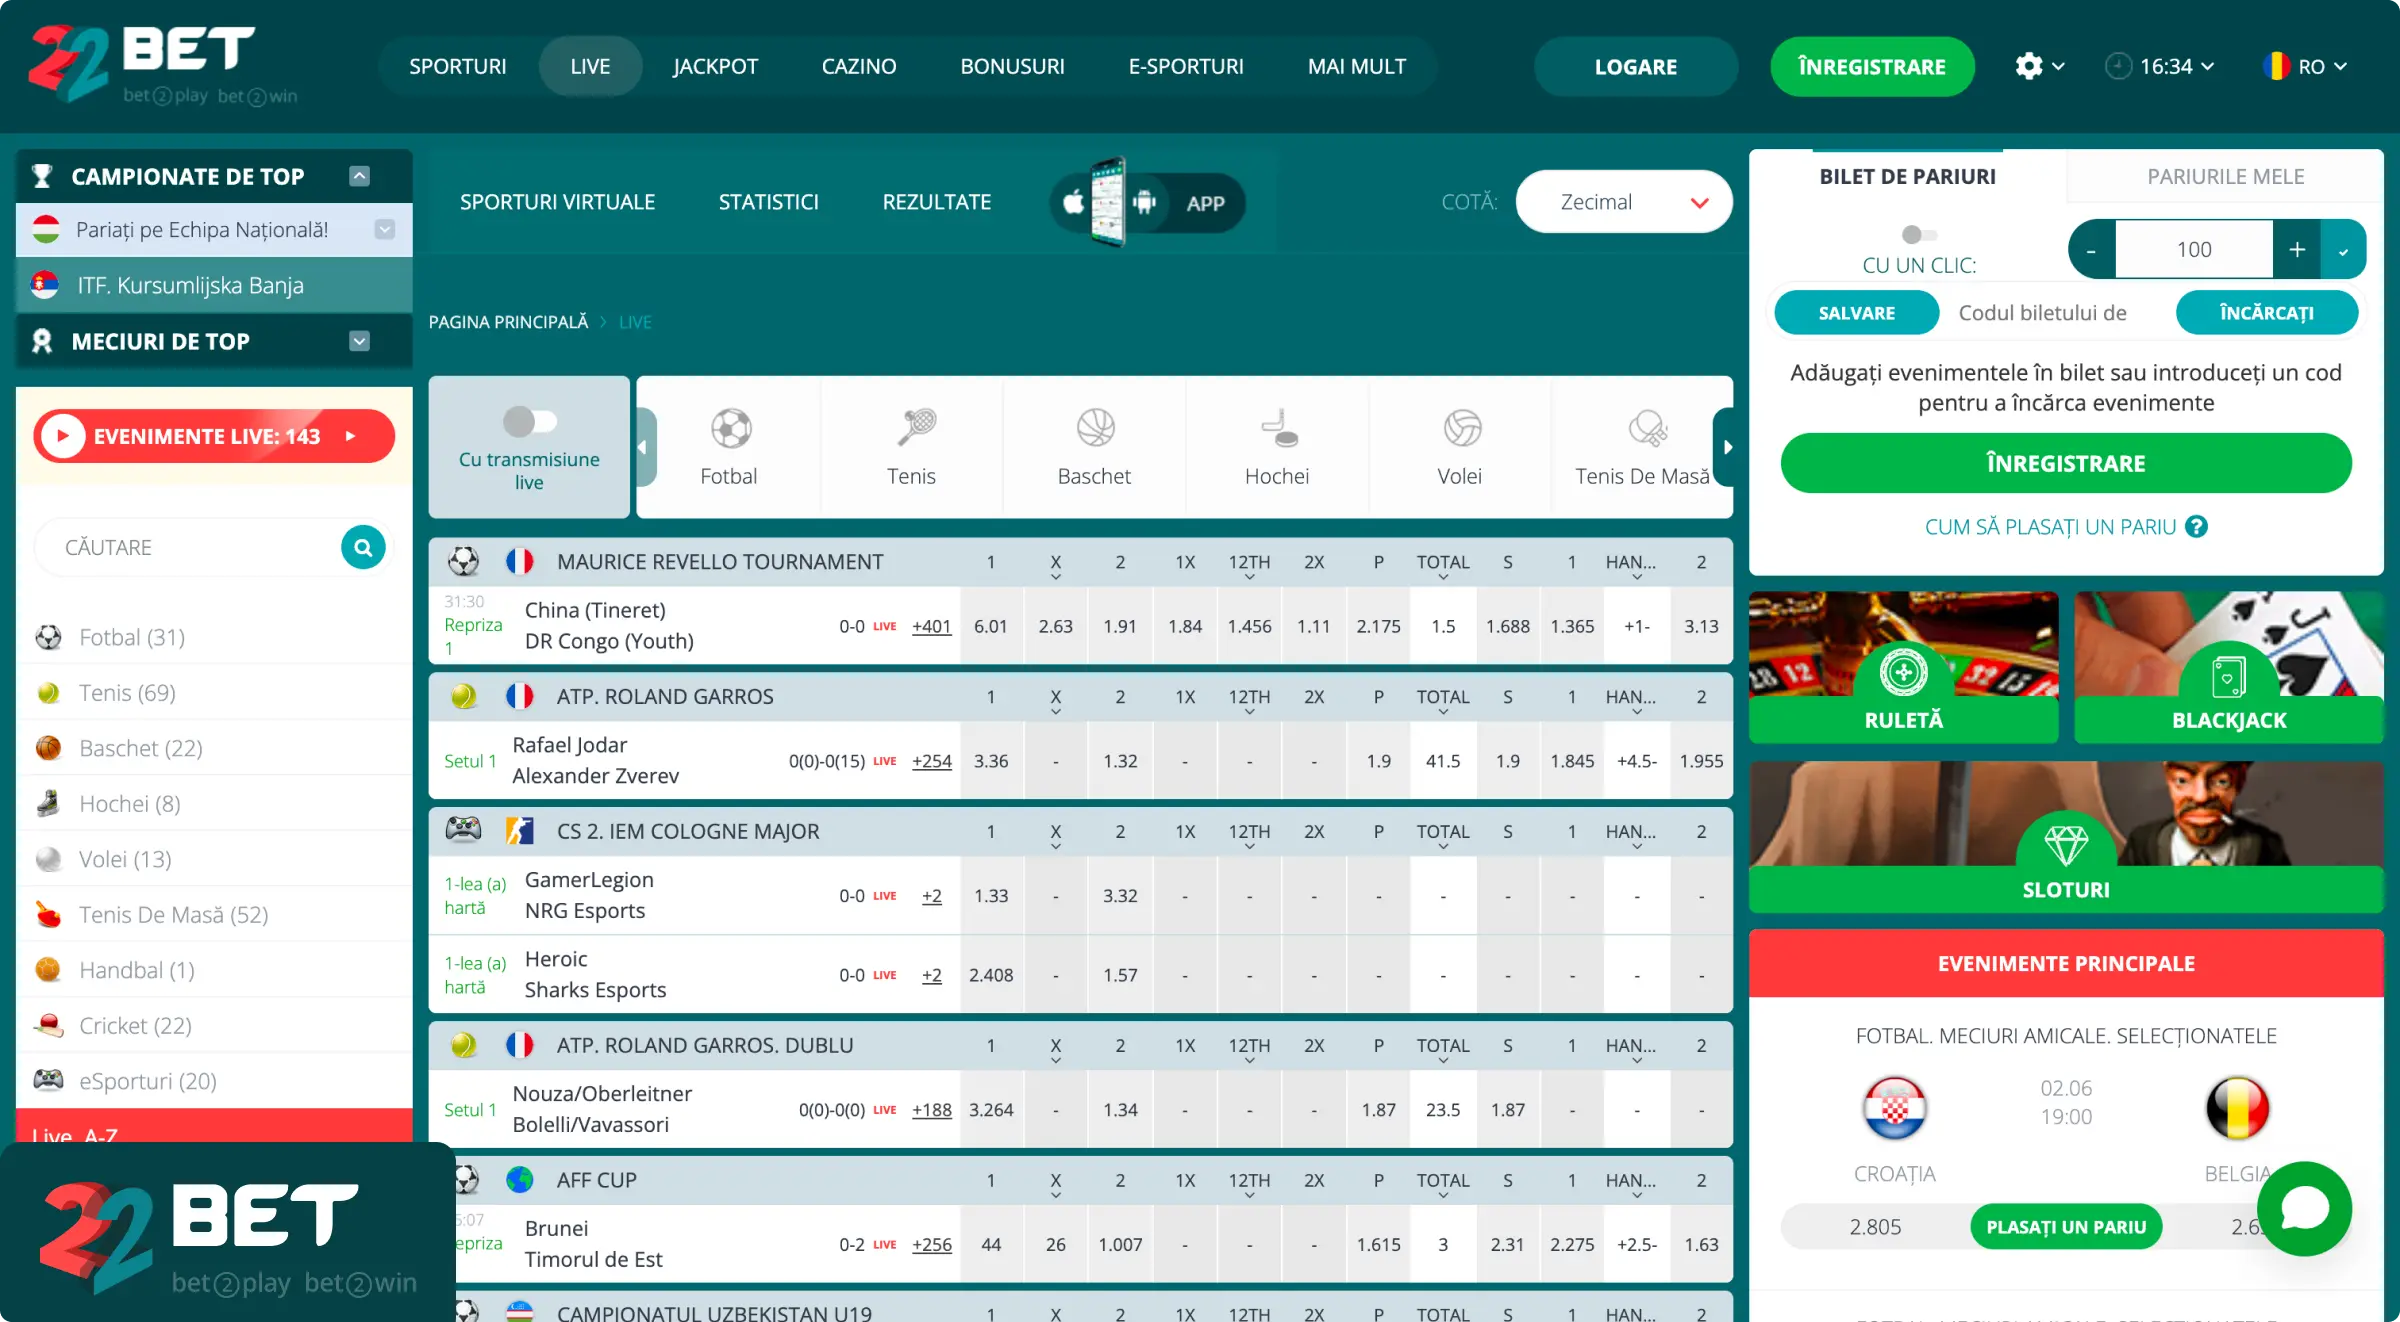Click the search magnifier button
Viewport: 2400px width, 1322px height.
point(363,547)
